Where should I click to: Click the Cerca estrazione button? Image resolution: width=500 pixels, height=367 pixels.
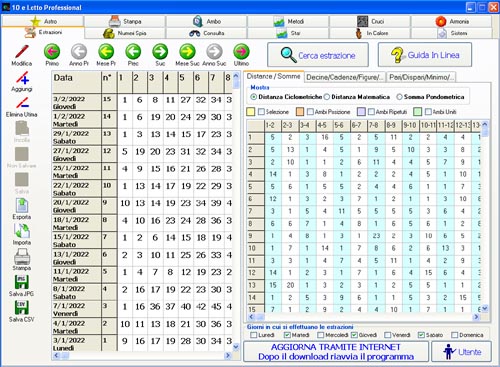[x=318, y=55]
